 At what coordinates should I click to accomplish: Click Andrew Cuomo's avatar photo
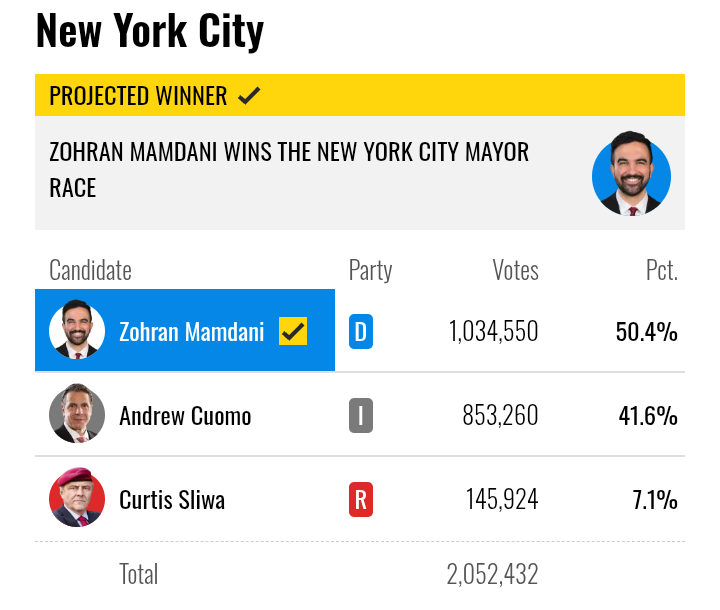tap(77, 414)
